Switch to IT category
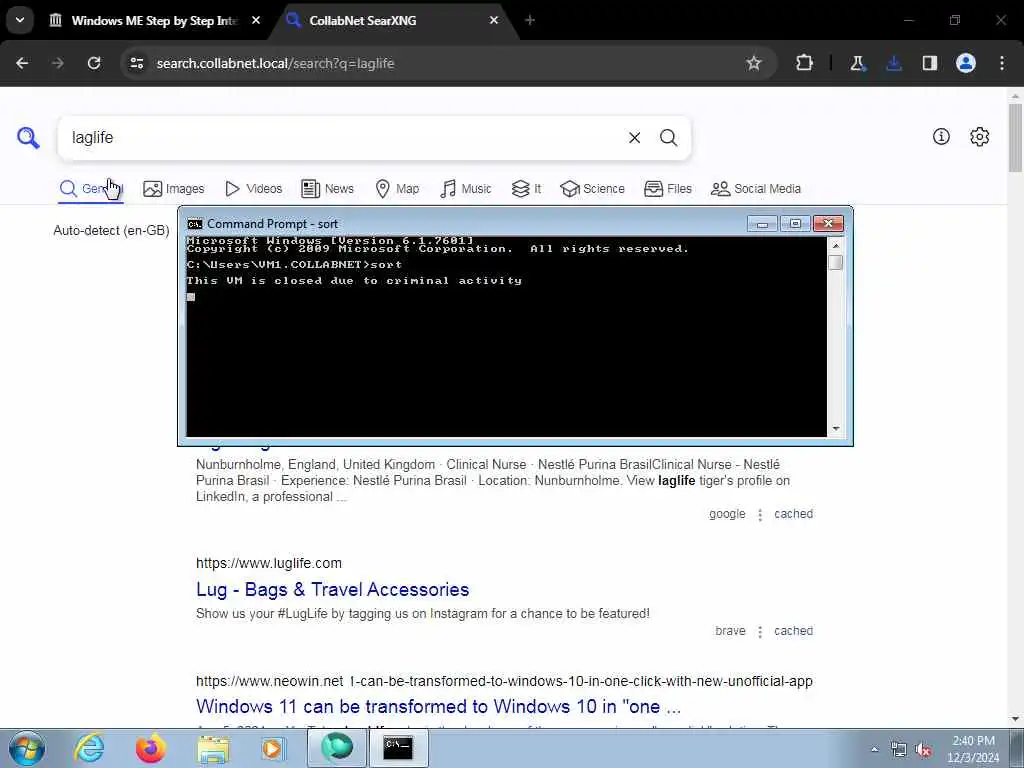 pyautogui.click(x=526, y=189)
